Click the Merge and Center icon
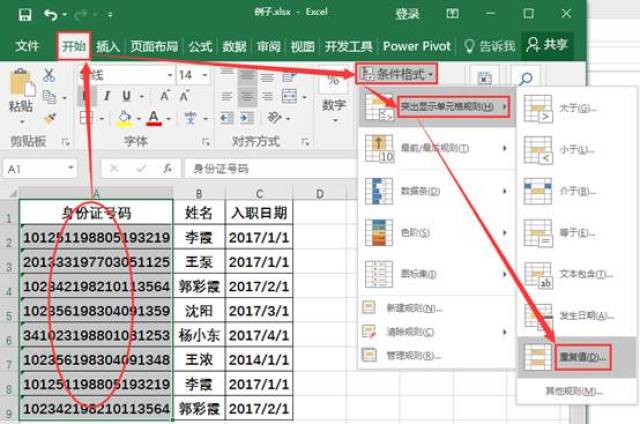Screen dimensions: 640x424 (289, 97)
